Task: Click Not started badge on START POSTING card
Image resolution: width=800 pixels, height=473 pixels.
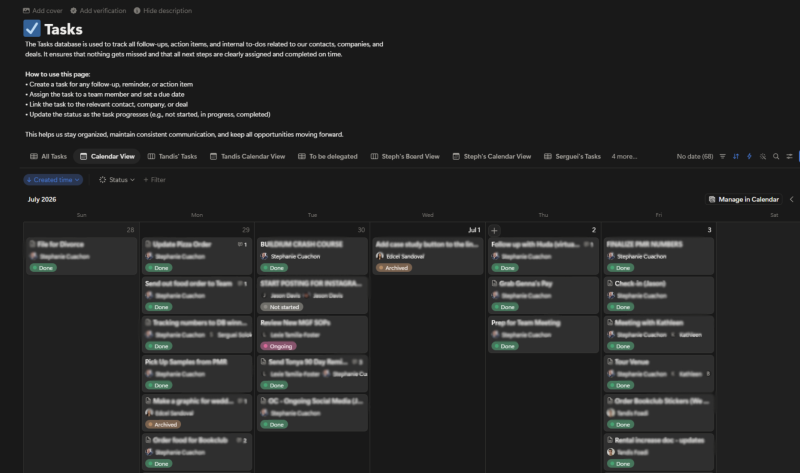Action: [281, 307]
